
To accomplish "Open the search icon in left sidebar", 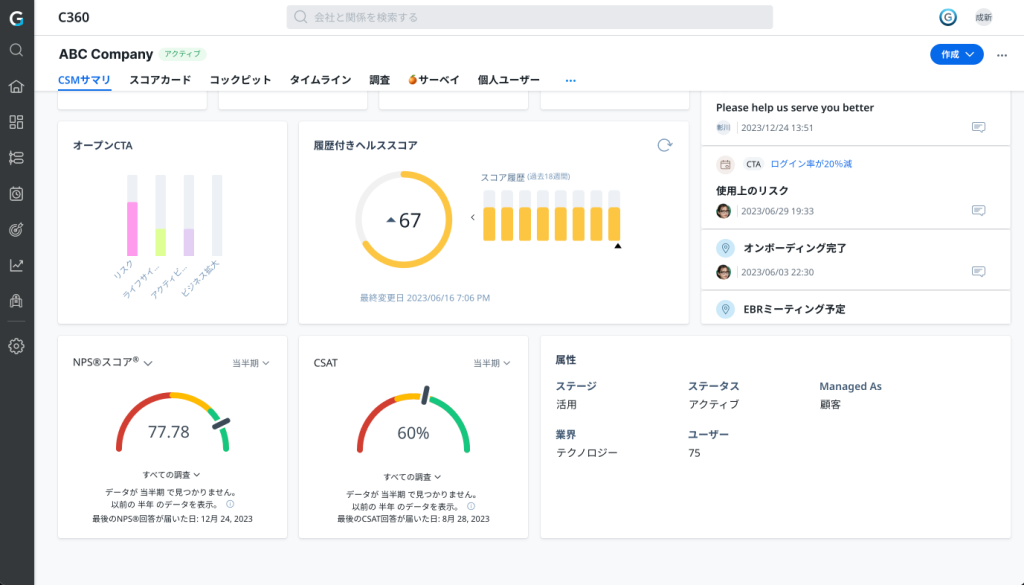I will 16,50.
